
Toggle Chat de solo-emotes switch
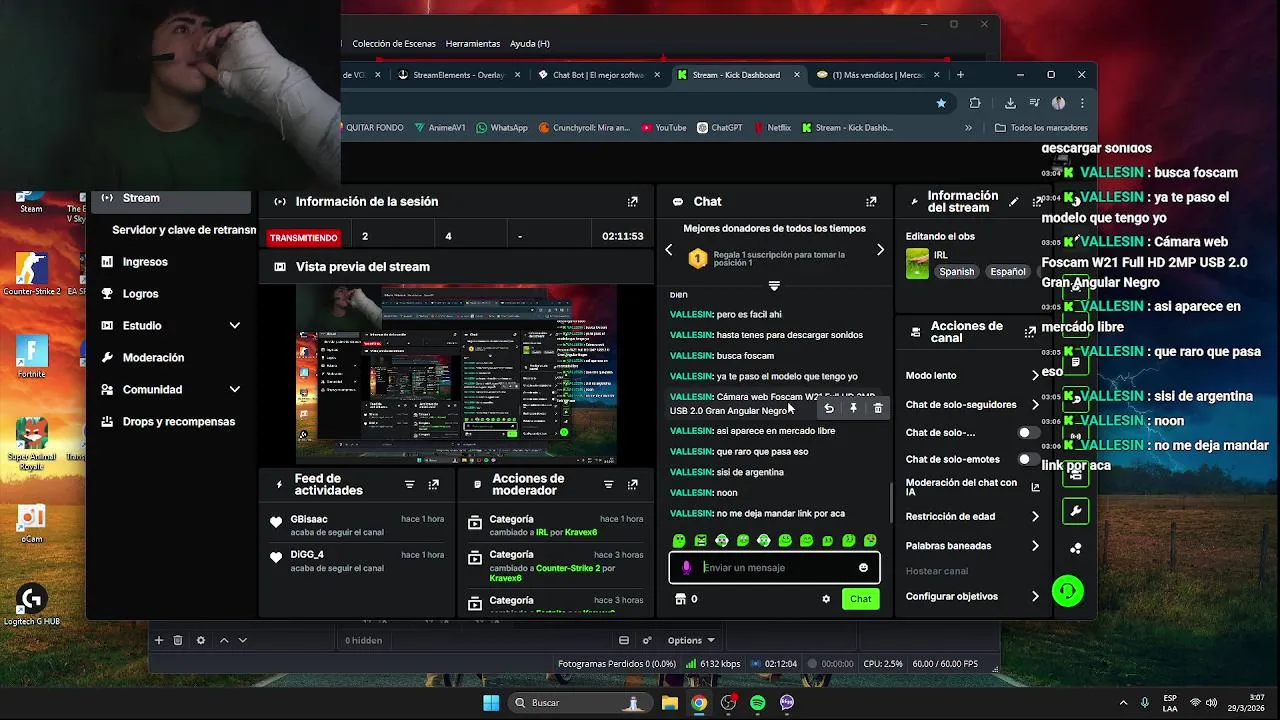point(1027,460)
